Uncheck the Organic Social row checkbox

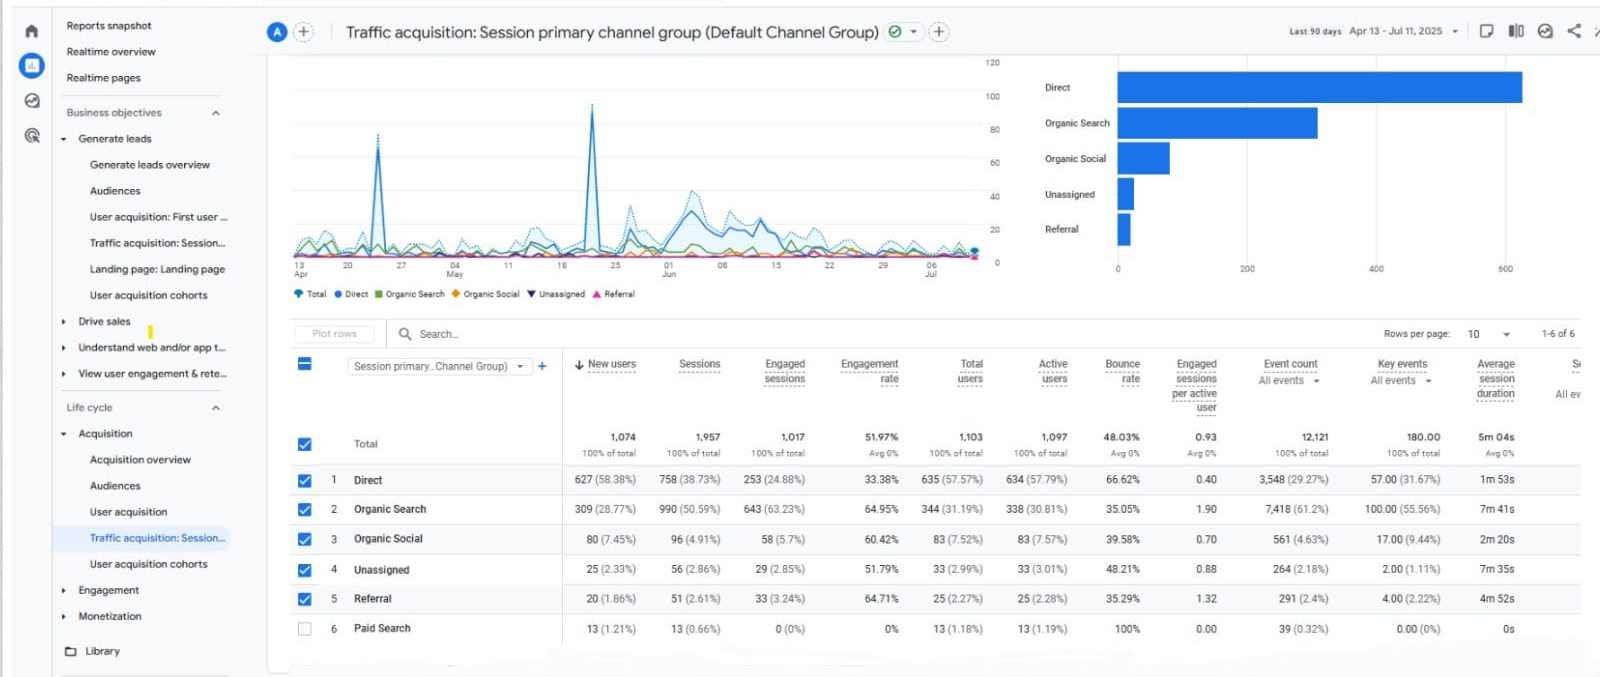point(305,539)
